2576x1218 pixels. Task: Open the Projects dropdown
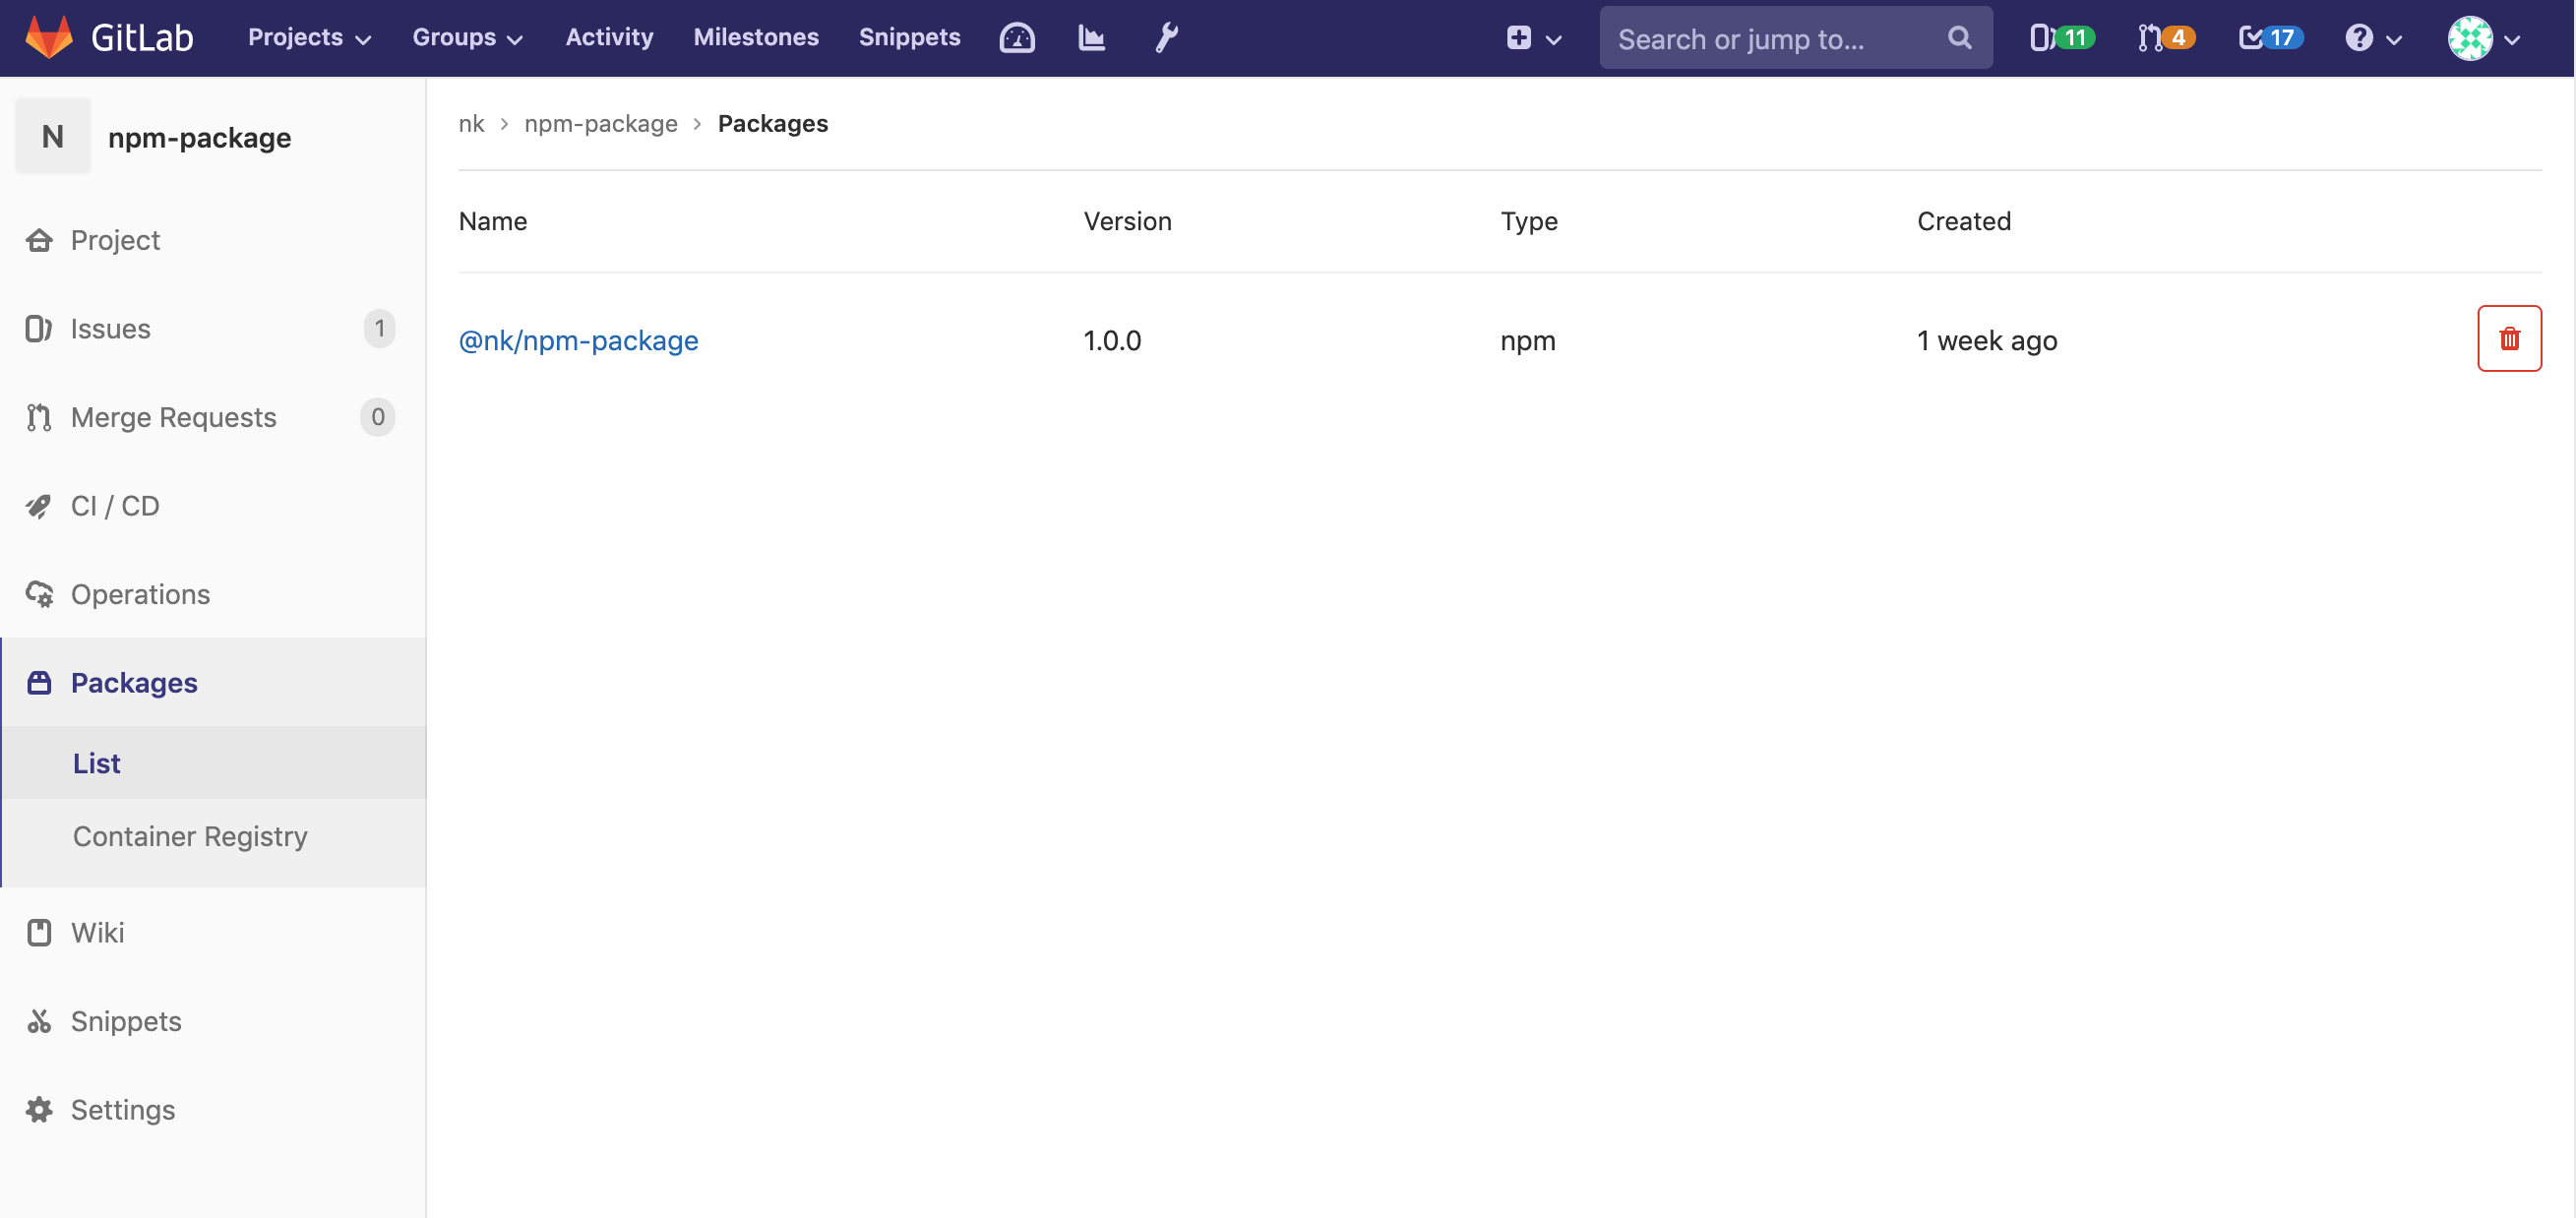tap(307, 37)
